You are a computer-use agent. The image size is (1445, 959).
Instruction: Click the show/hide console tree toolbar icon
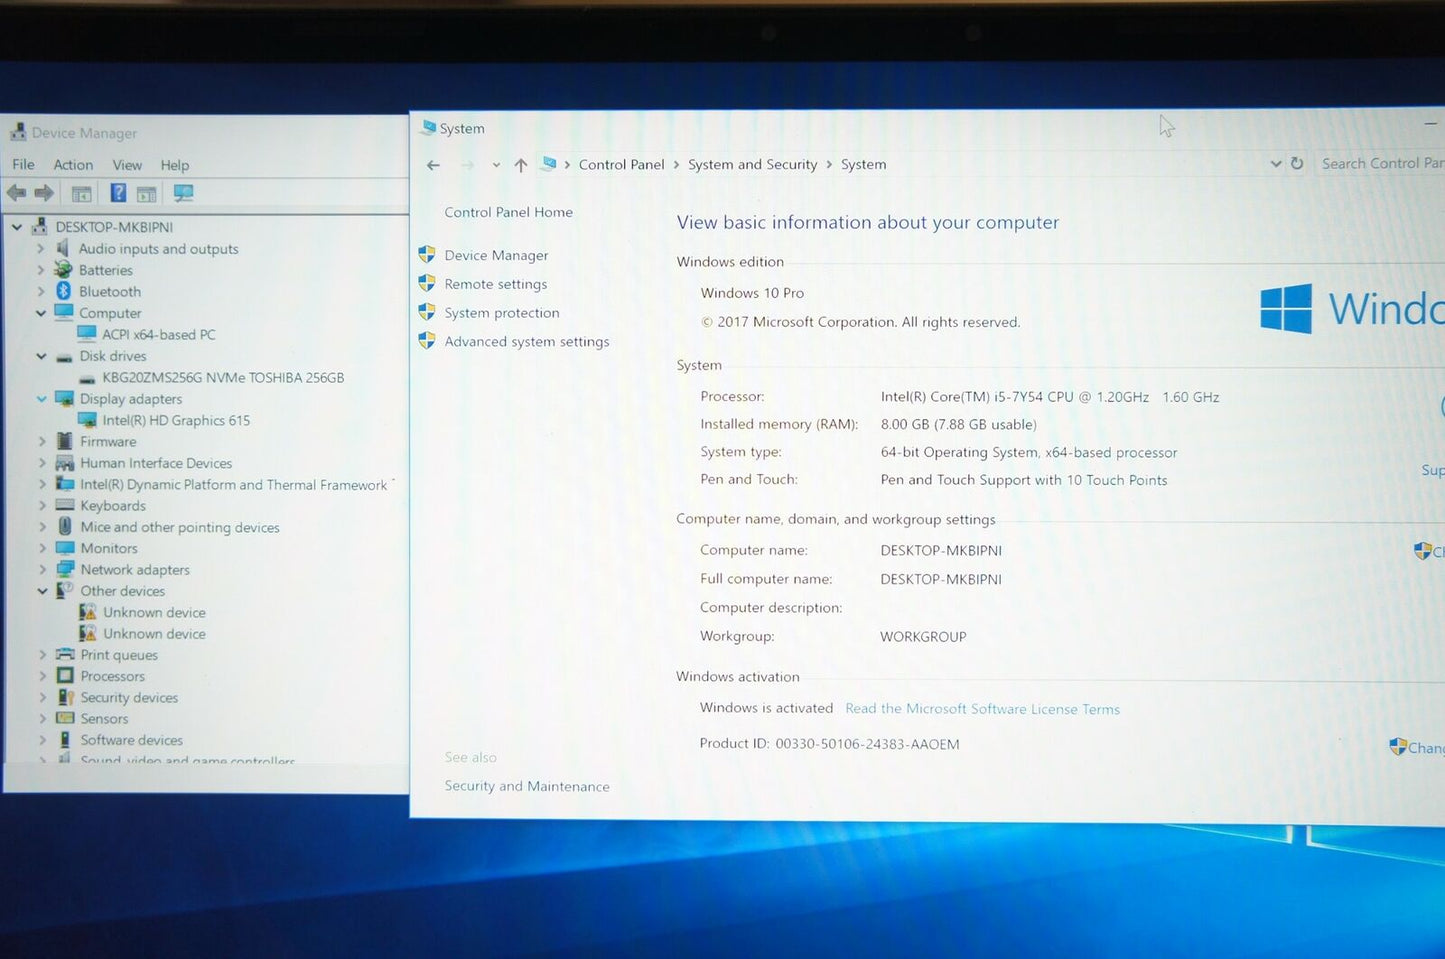(82, 194)
